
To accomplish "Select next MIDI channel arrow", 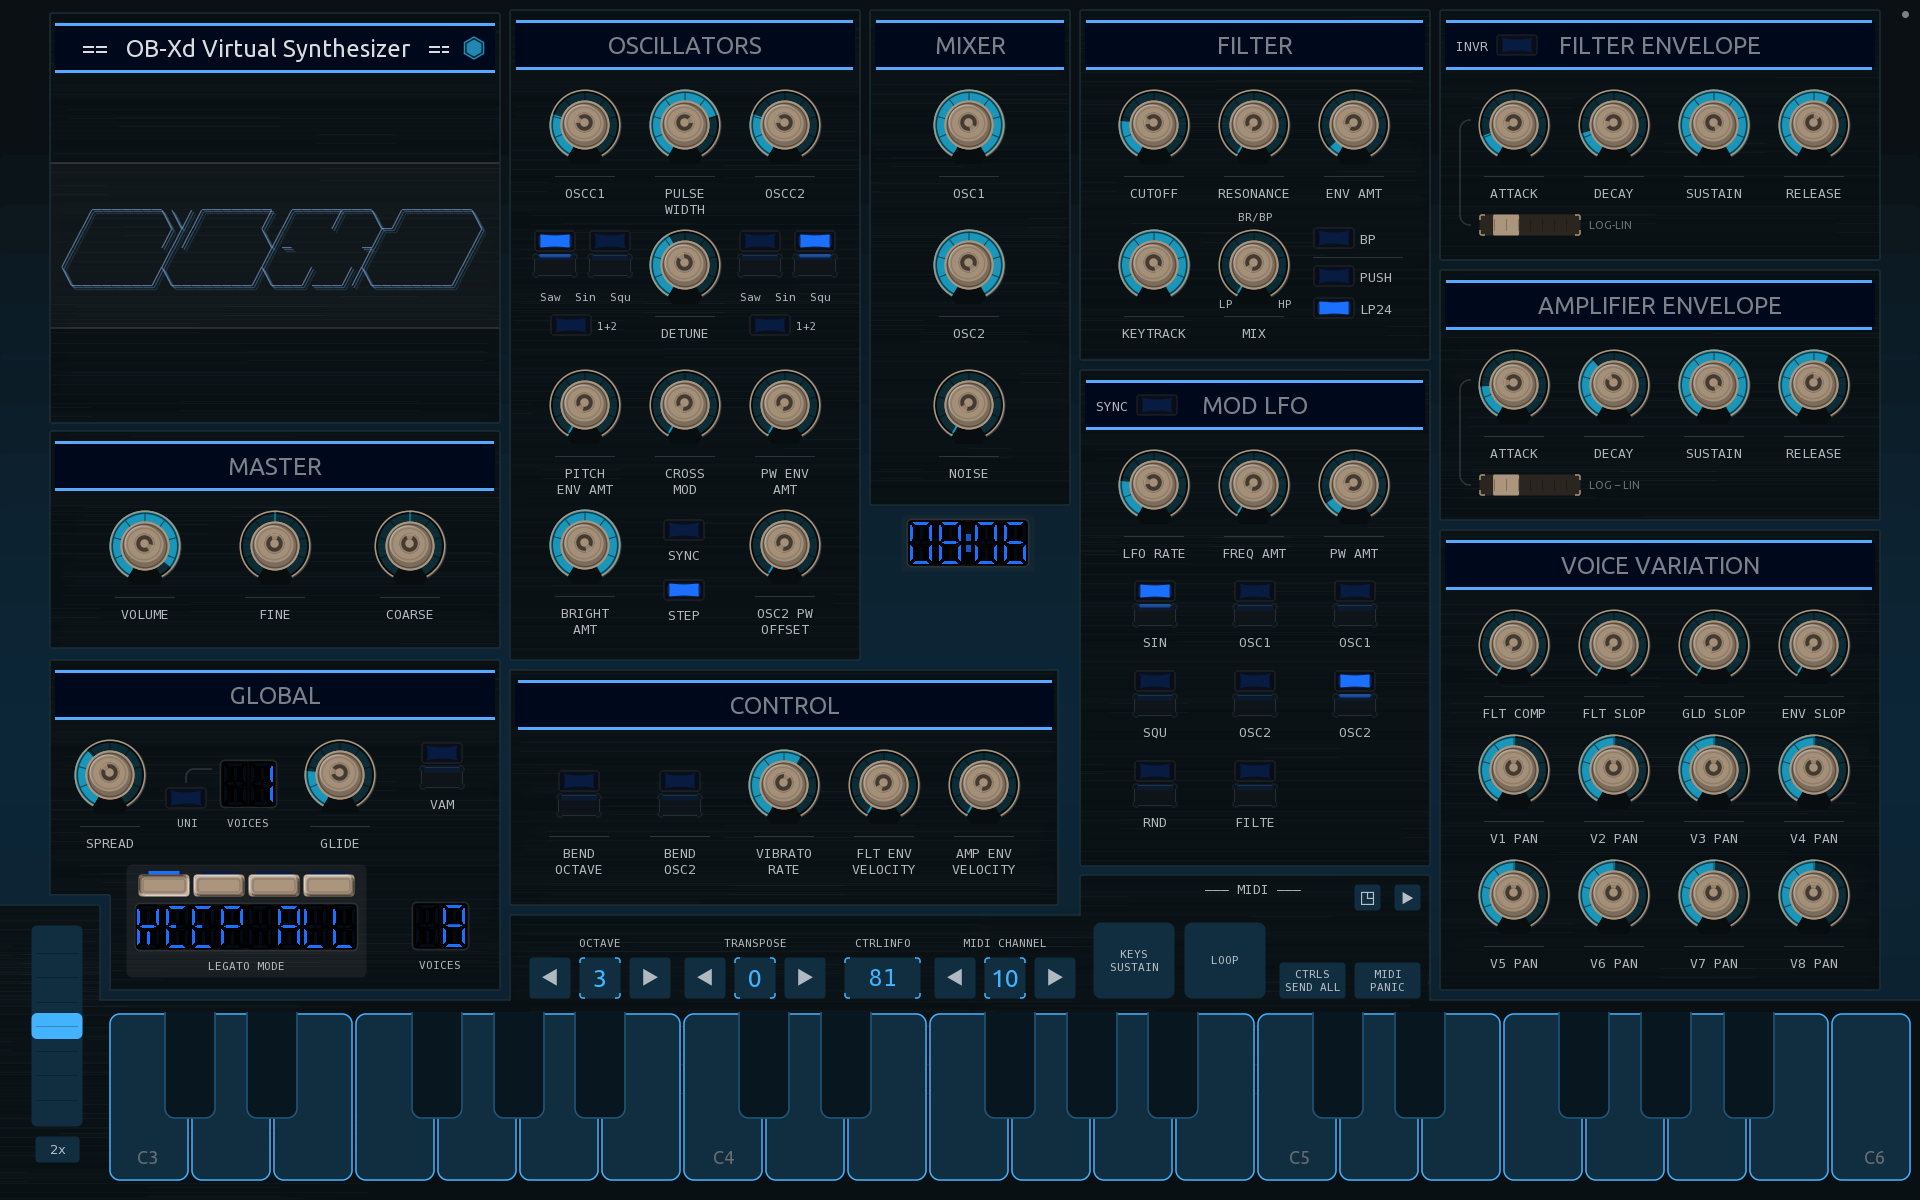I will coord(1055,977).
